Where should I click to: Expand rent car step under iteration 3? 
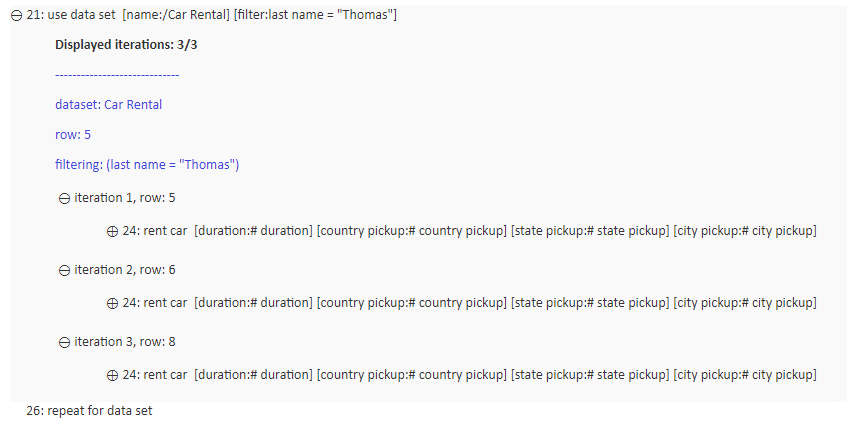tap(112, 376)
